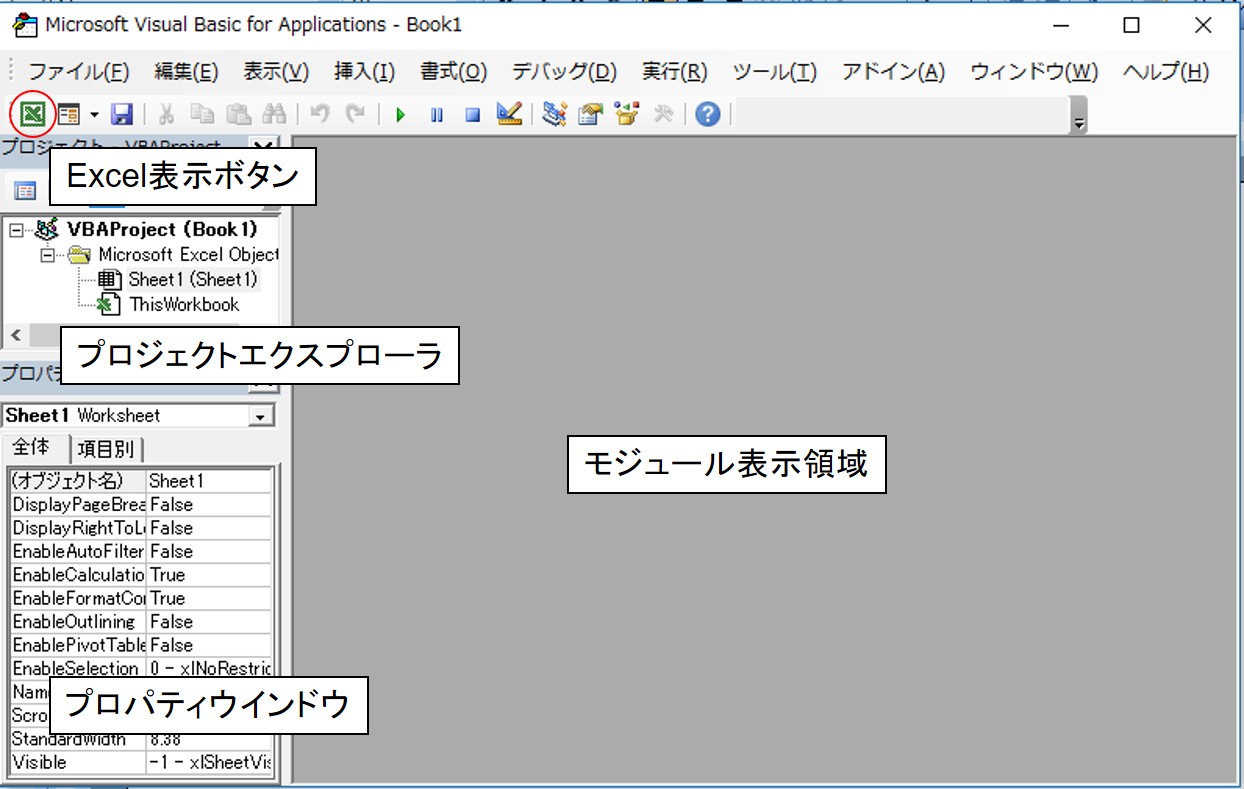Save the workbook with the floppy icon
This screenshot has width=1244, height=789.
pos(122,115)
